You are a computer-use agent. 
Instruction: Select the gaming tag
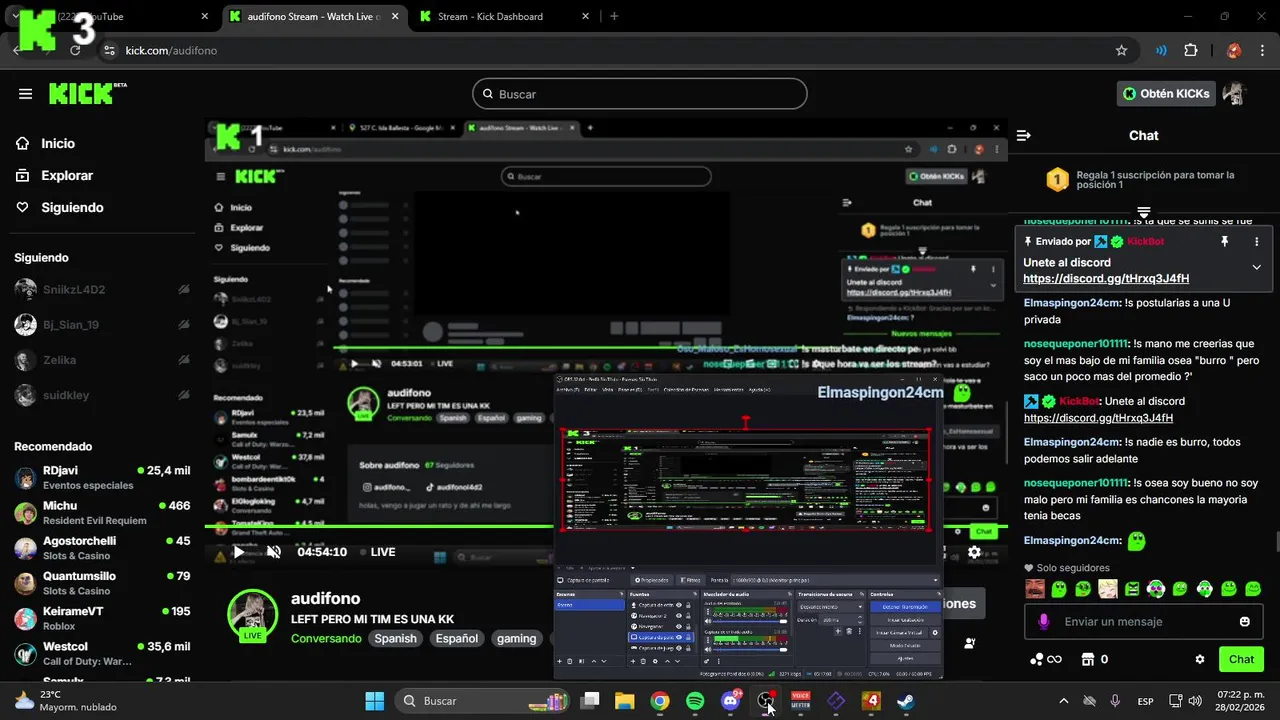516,638
